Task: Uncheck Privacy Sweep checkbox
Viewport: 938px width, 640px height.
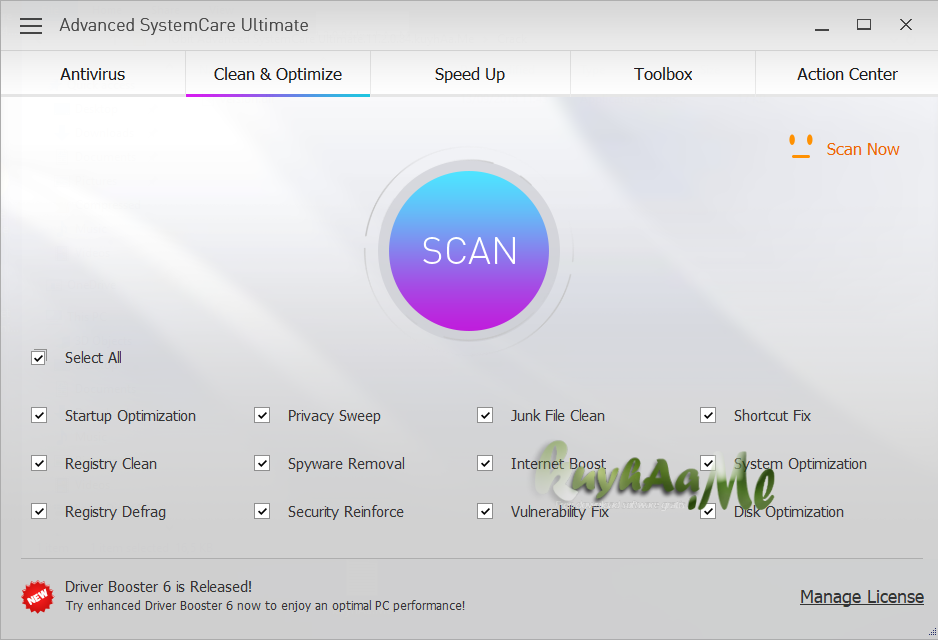Action: [x=262, y=415]
